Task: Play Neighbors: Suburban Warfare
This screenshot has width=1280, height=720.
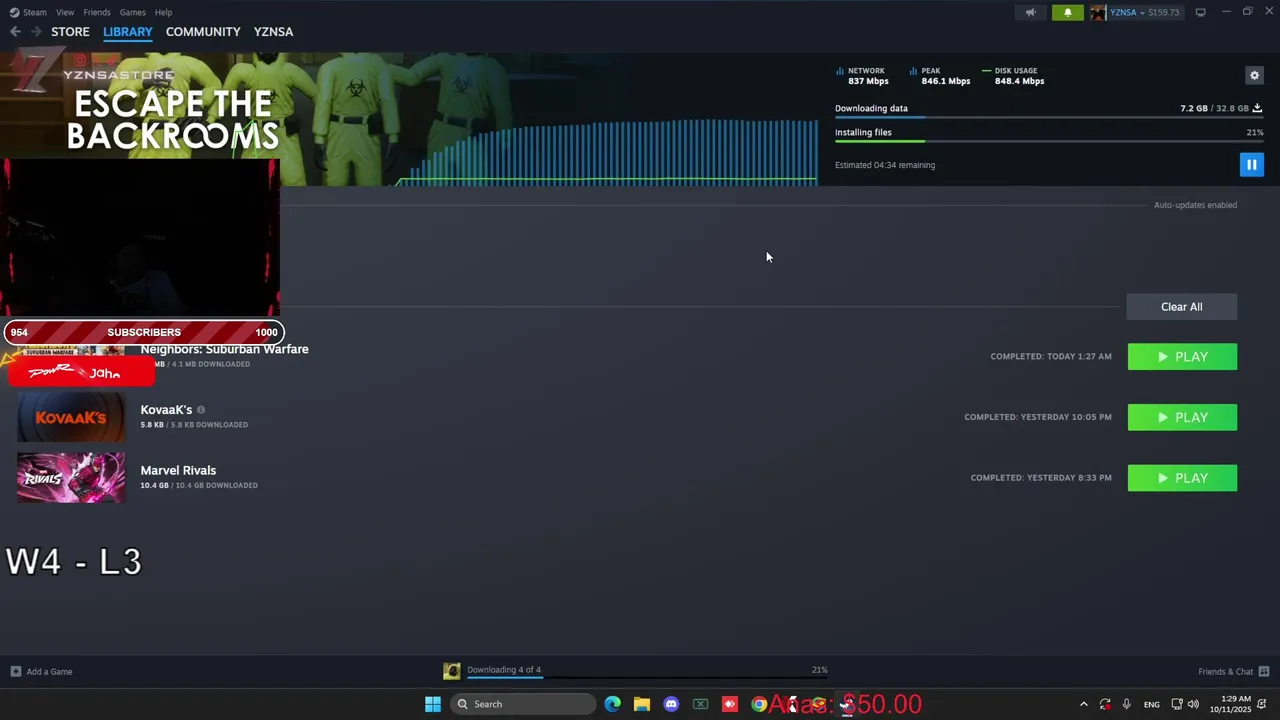Action: (1182, 357)
